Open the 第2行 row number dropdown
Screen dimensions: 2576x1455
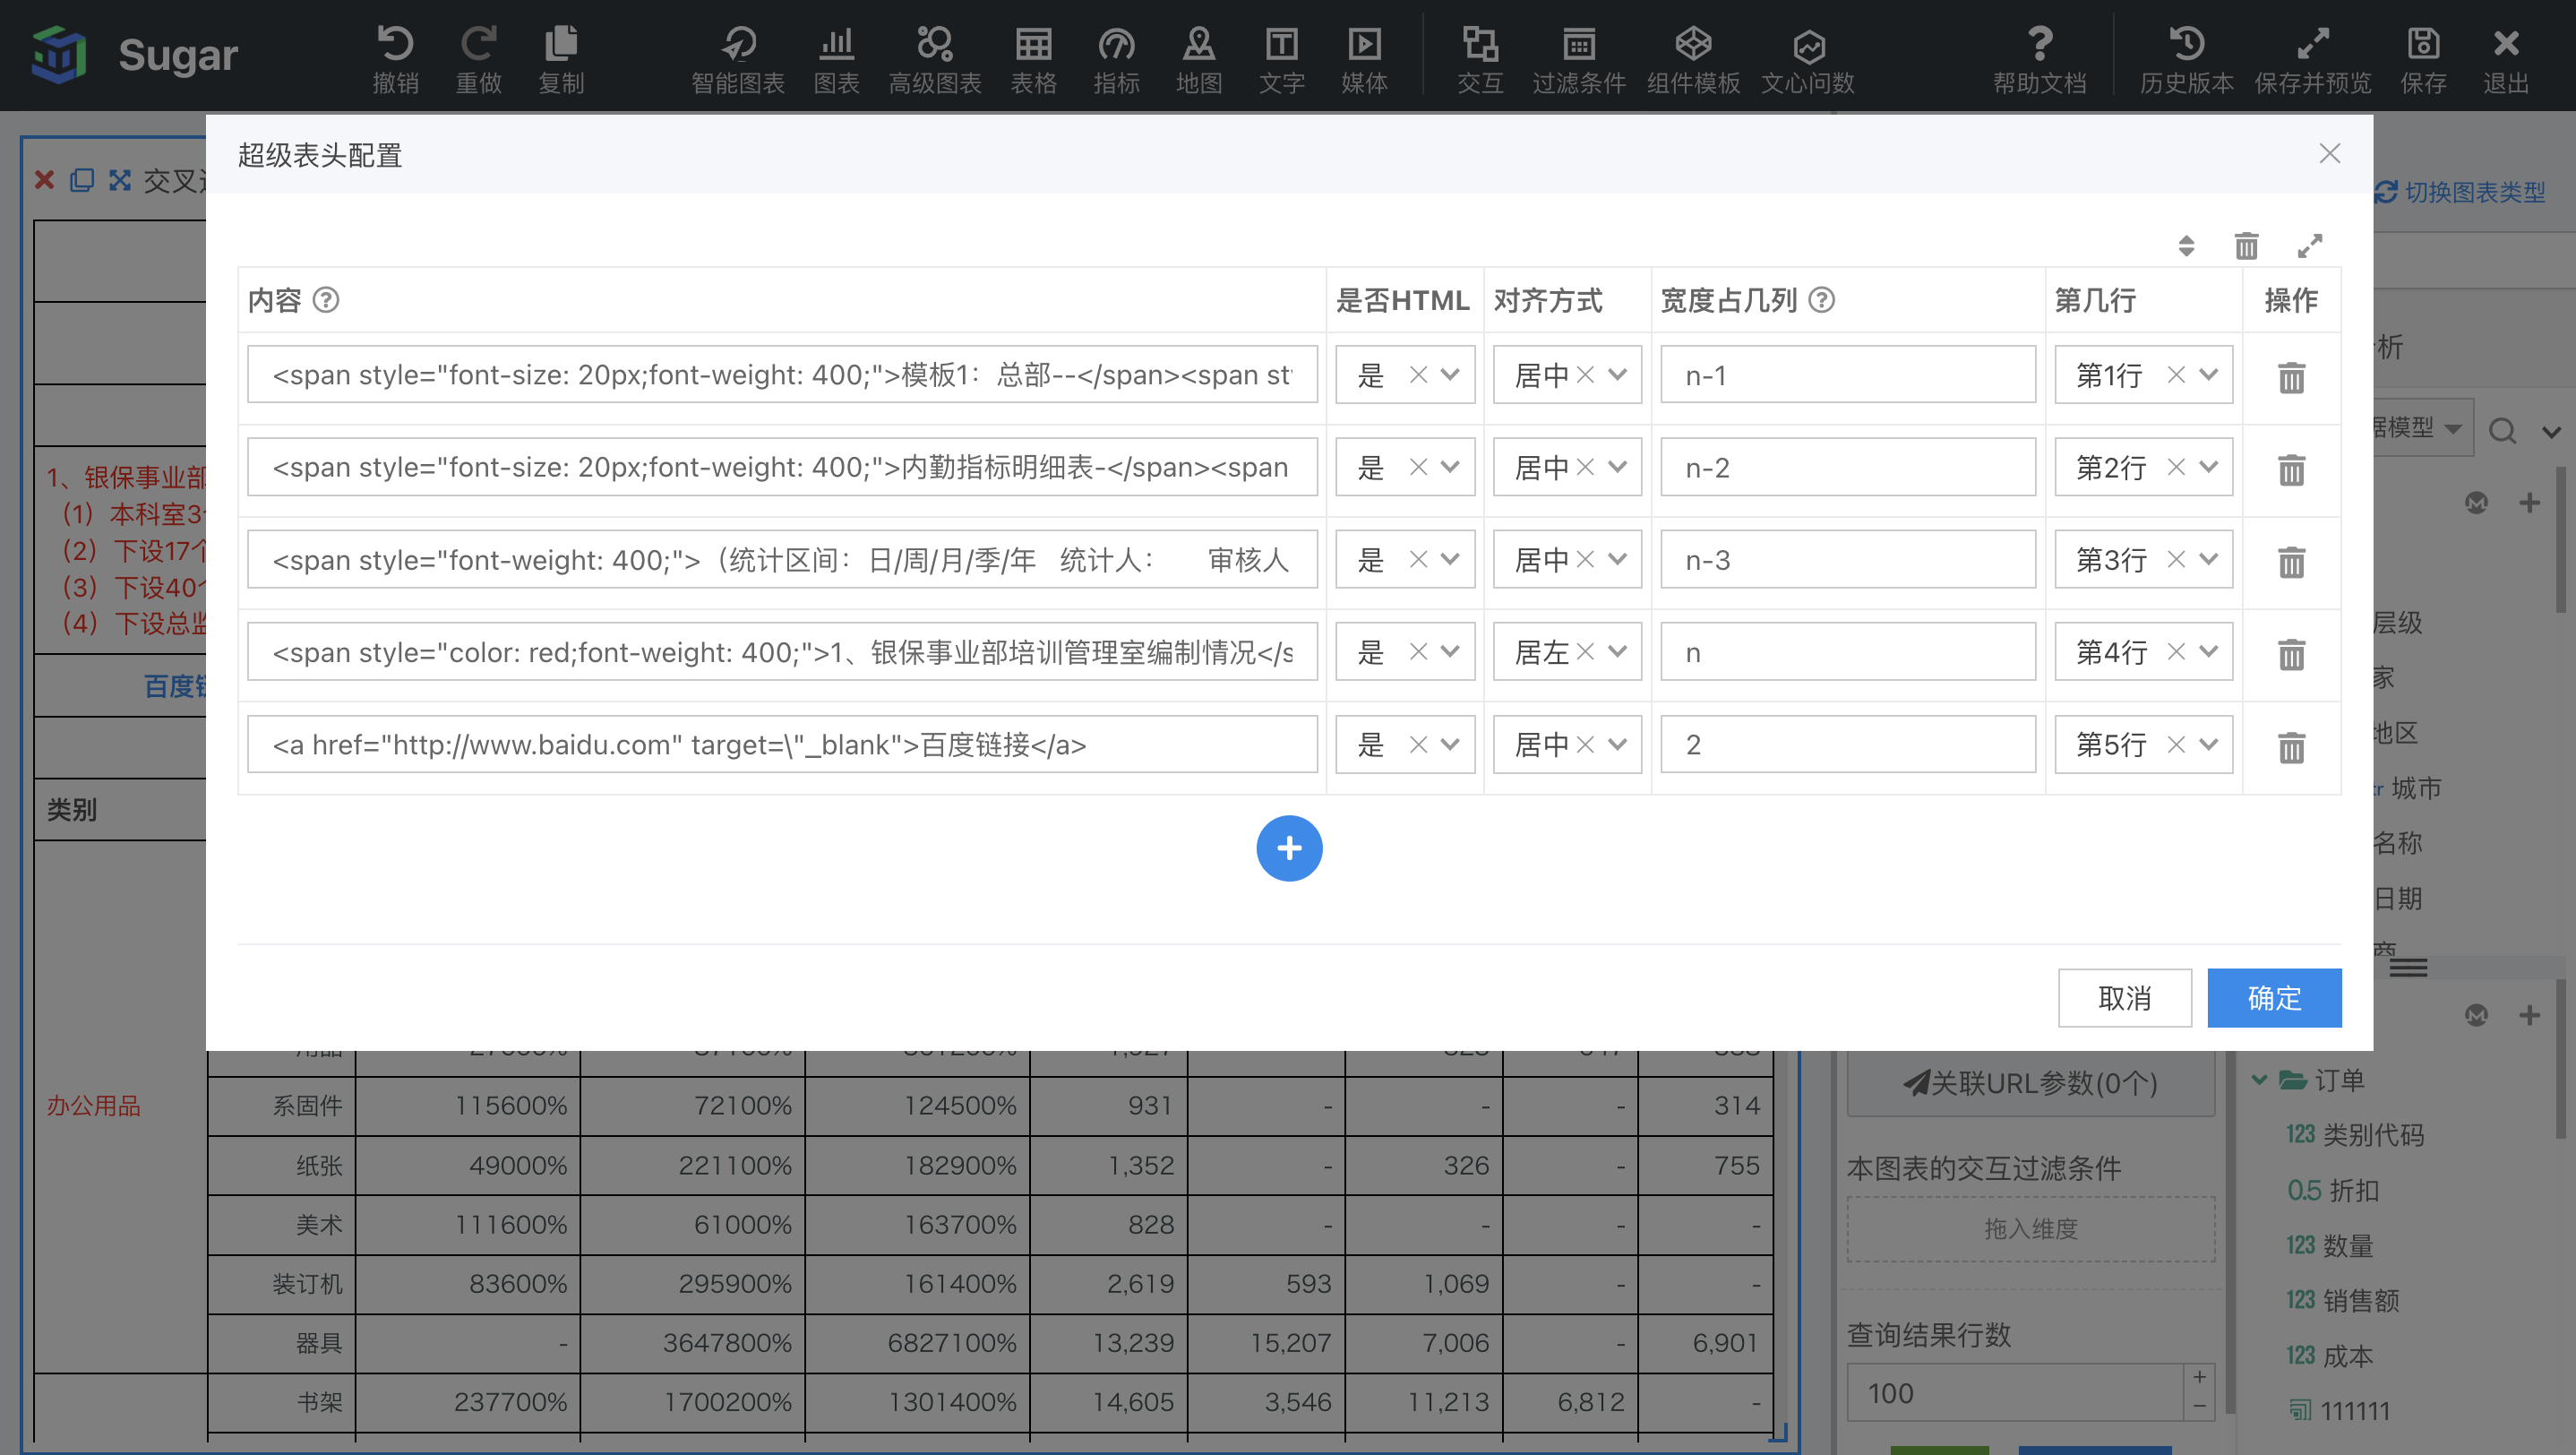pyautogui.click(x=2208, y=467)
